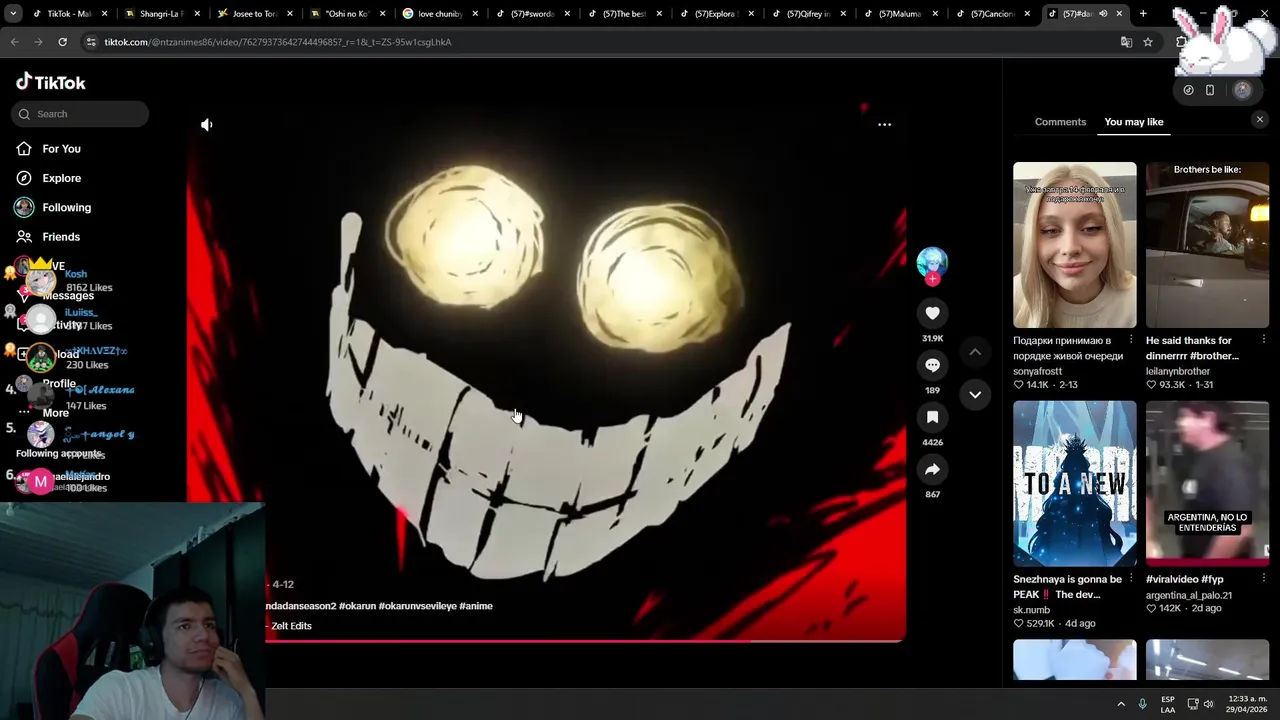Open profile avatar in header pill

(x=1242, y=90)
